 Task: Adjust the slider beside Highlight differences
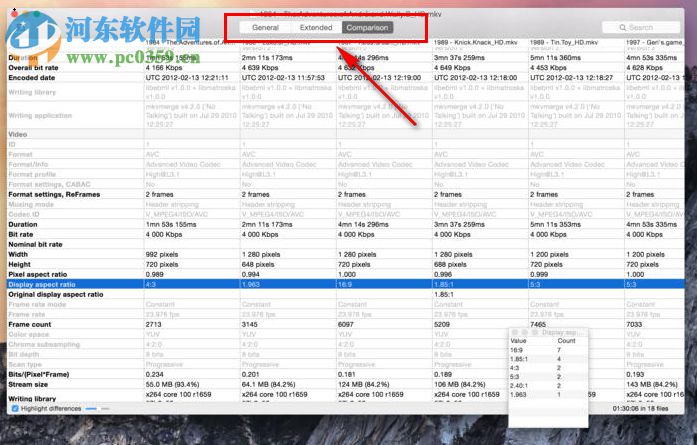point(97,408)
